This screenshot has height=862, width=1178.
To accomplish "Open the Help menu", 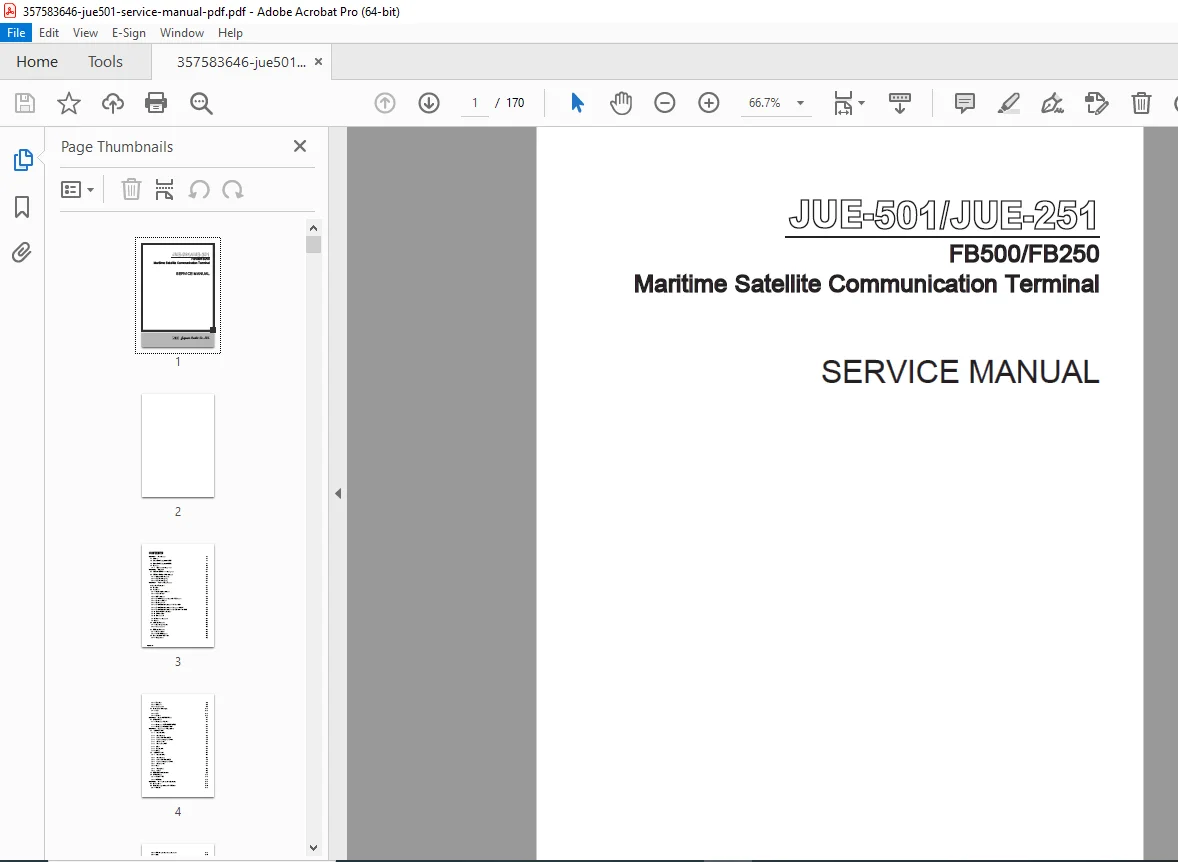I will click(230, 33).
